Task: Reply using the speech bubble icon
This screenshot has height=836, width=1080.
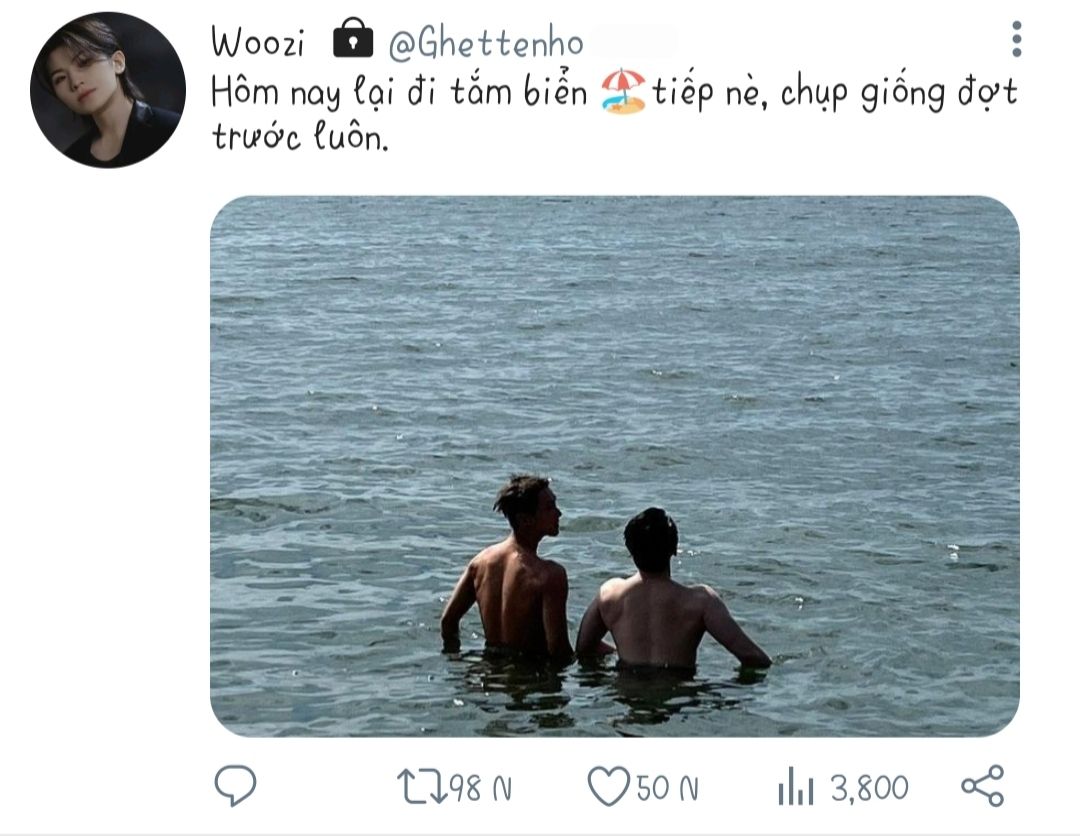Action: tap(236, 786)
